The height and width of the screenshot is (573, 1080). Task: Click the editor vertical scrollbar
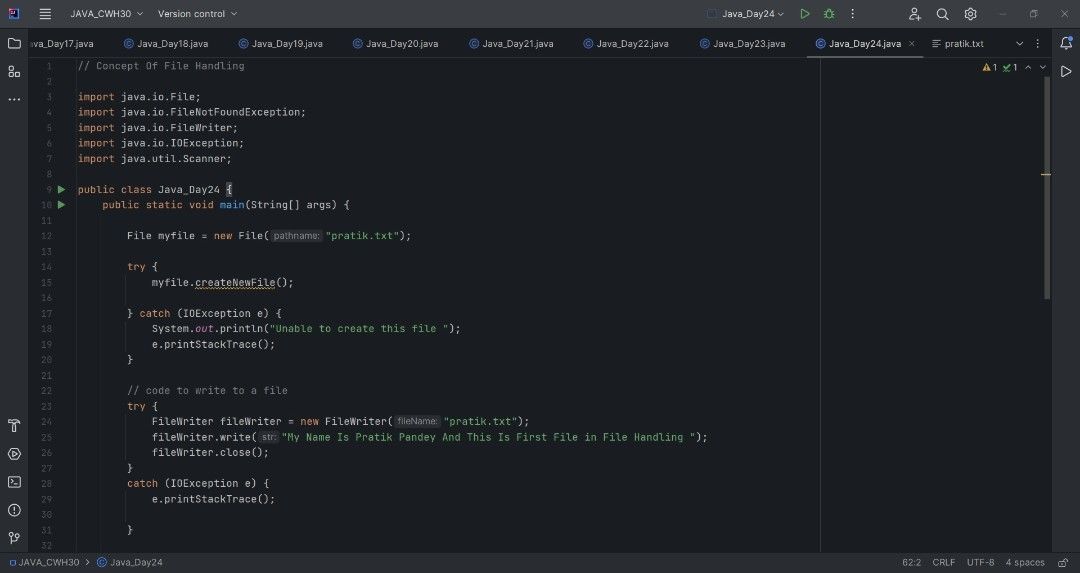pos(1047,187)
